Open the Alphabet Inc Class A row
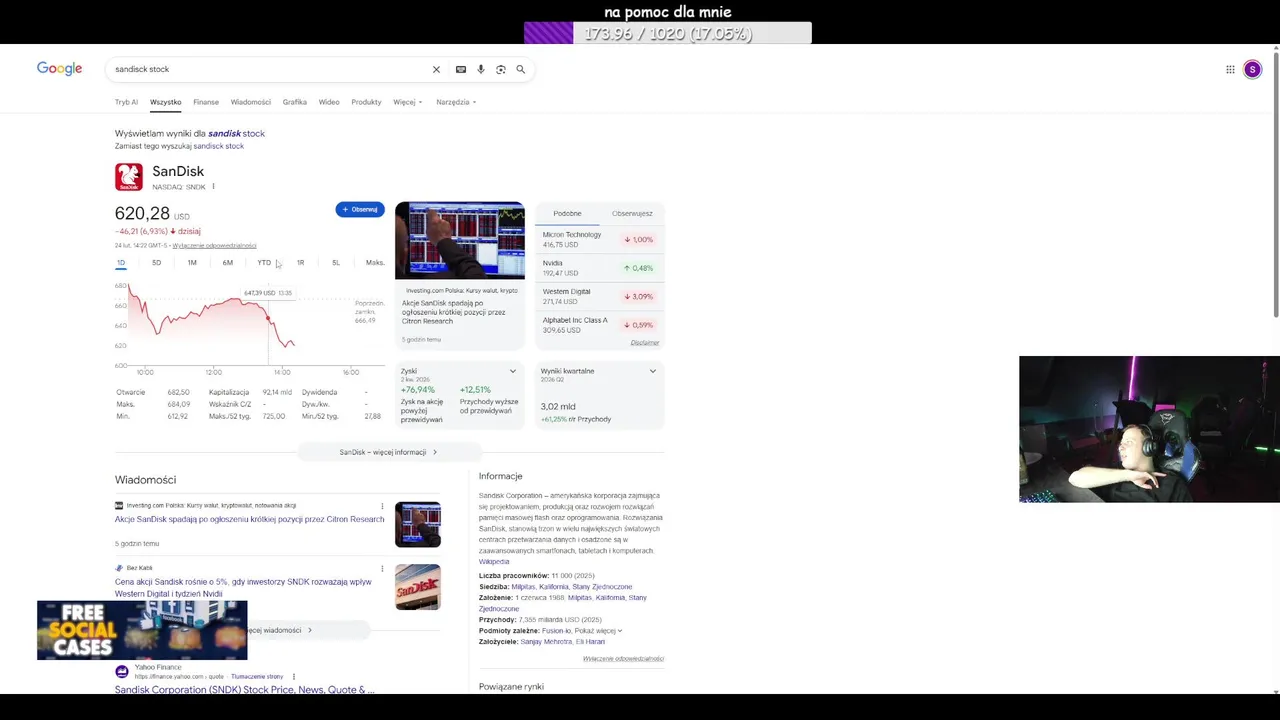This screenshot has height=720, width=1280. pyautogui.click(x=600, y=325)
